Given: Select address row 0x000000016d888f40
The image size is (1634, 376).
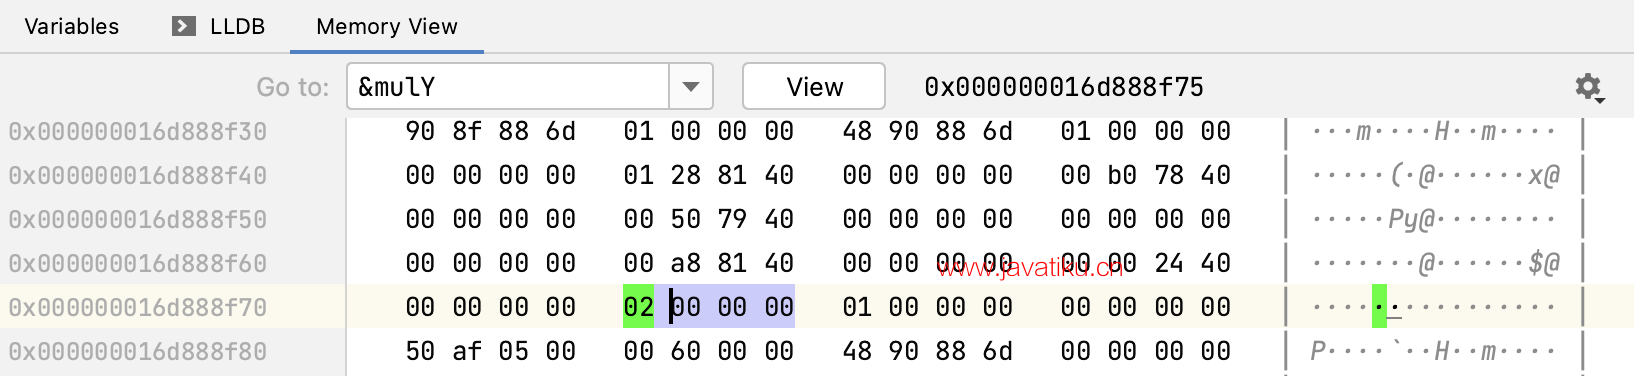Looking at the screenshot, I should [138, 175].
